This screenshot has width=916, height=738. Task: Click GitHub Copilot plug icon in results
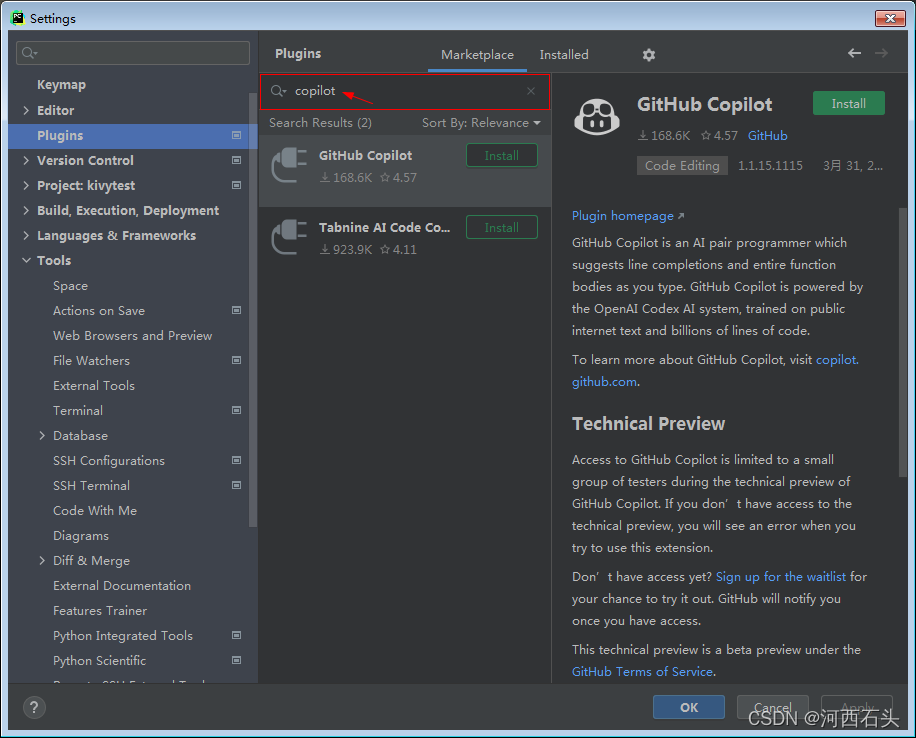coord(289,165)
